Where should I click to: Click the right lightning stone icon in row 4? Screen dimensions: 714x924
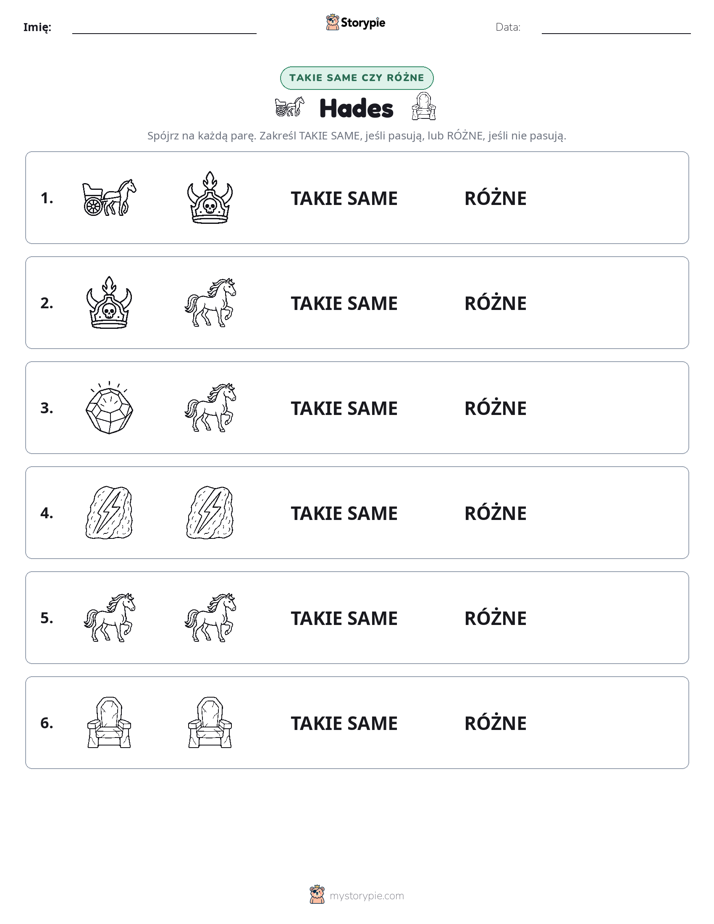210,513
